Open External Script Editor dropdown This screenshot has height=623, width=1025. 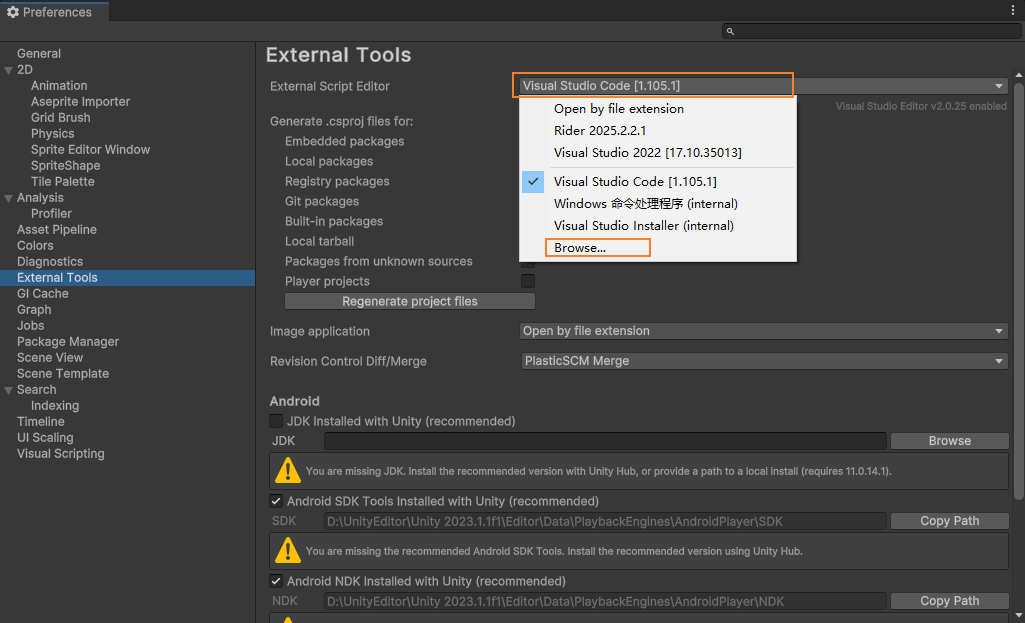[764, 86]
